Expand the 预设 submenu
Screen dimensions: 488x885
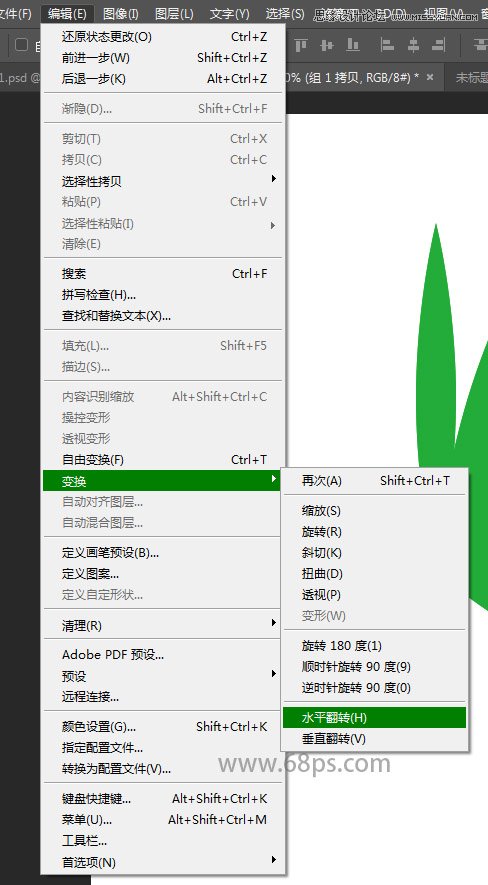pyautogui.click(x=164, y=676)
